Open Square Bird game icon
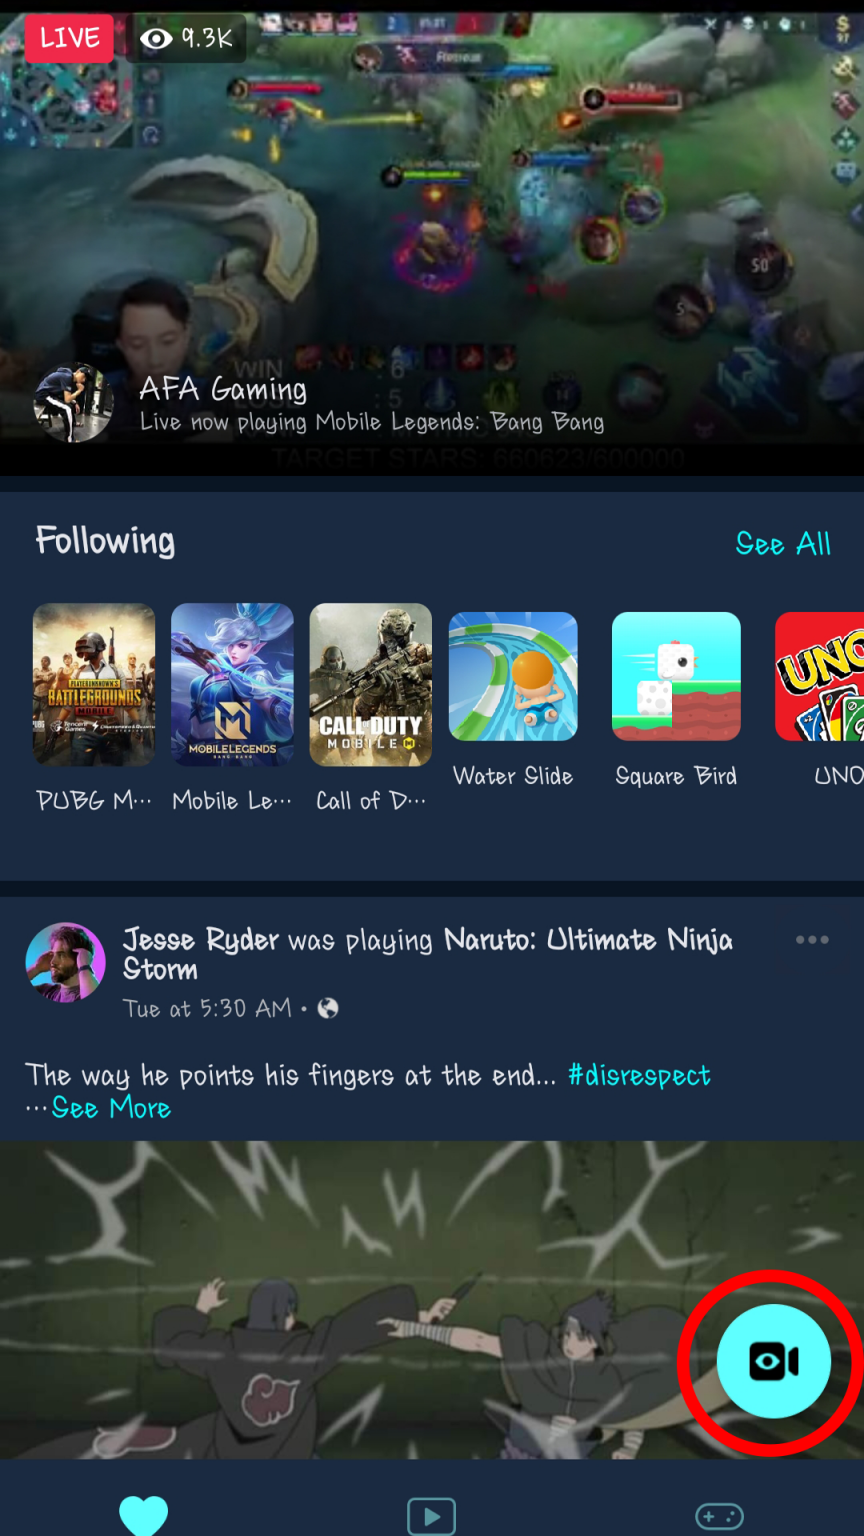The height and width of the screenshot is (1536, 864). pos(676,676)
